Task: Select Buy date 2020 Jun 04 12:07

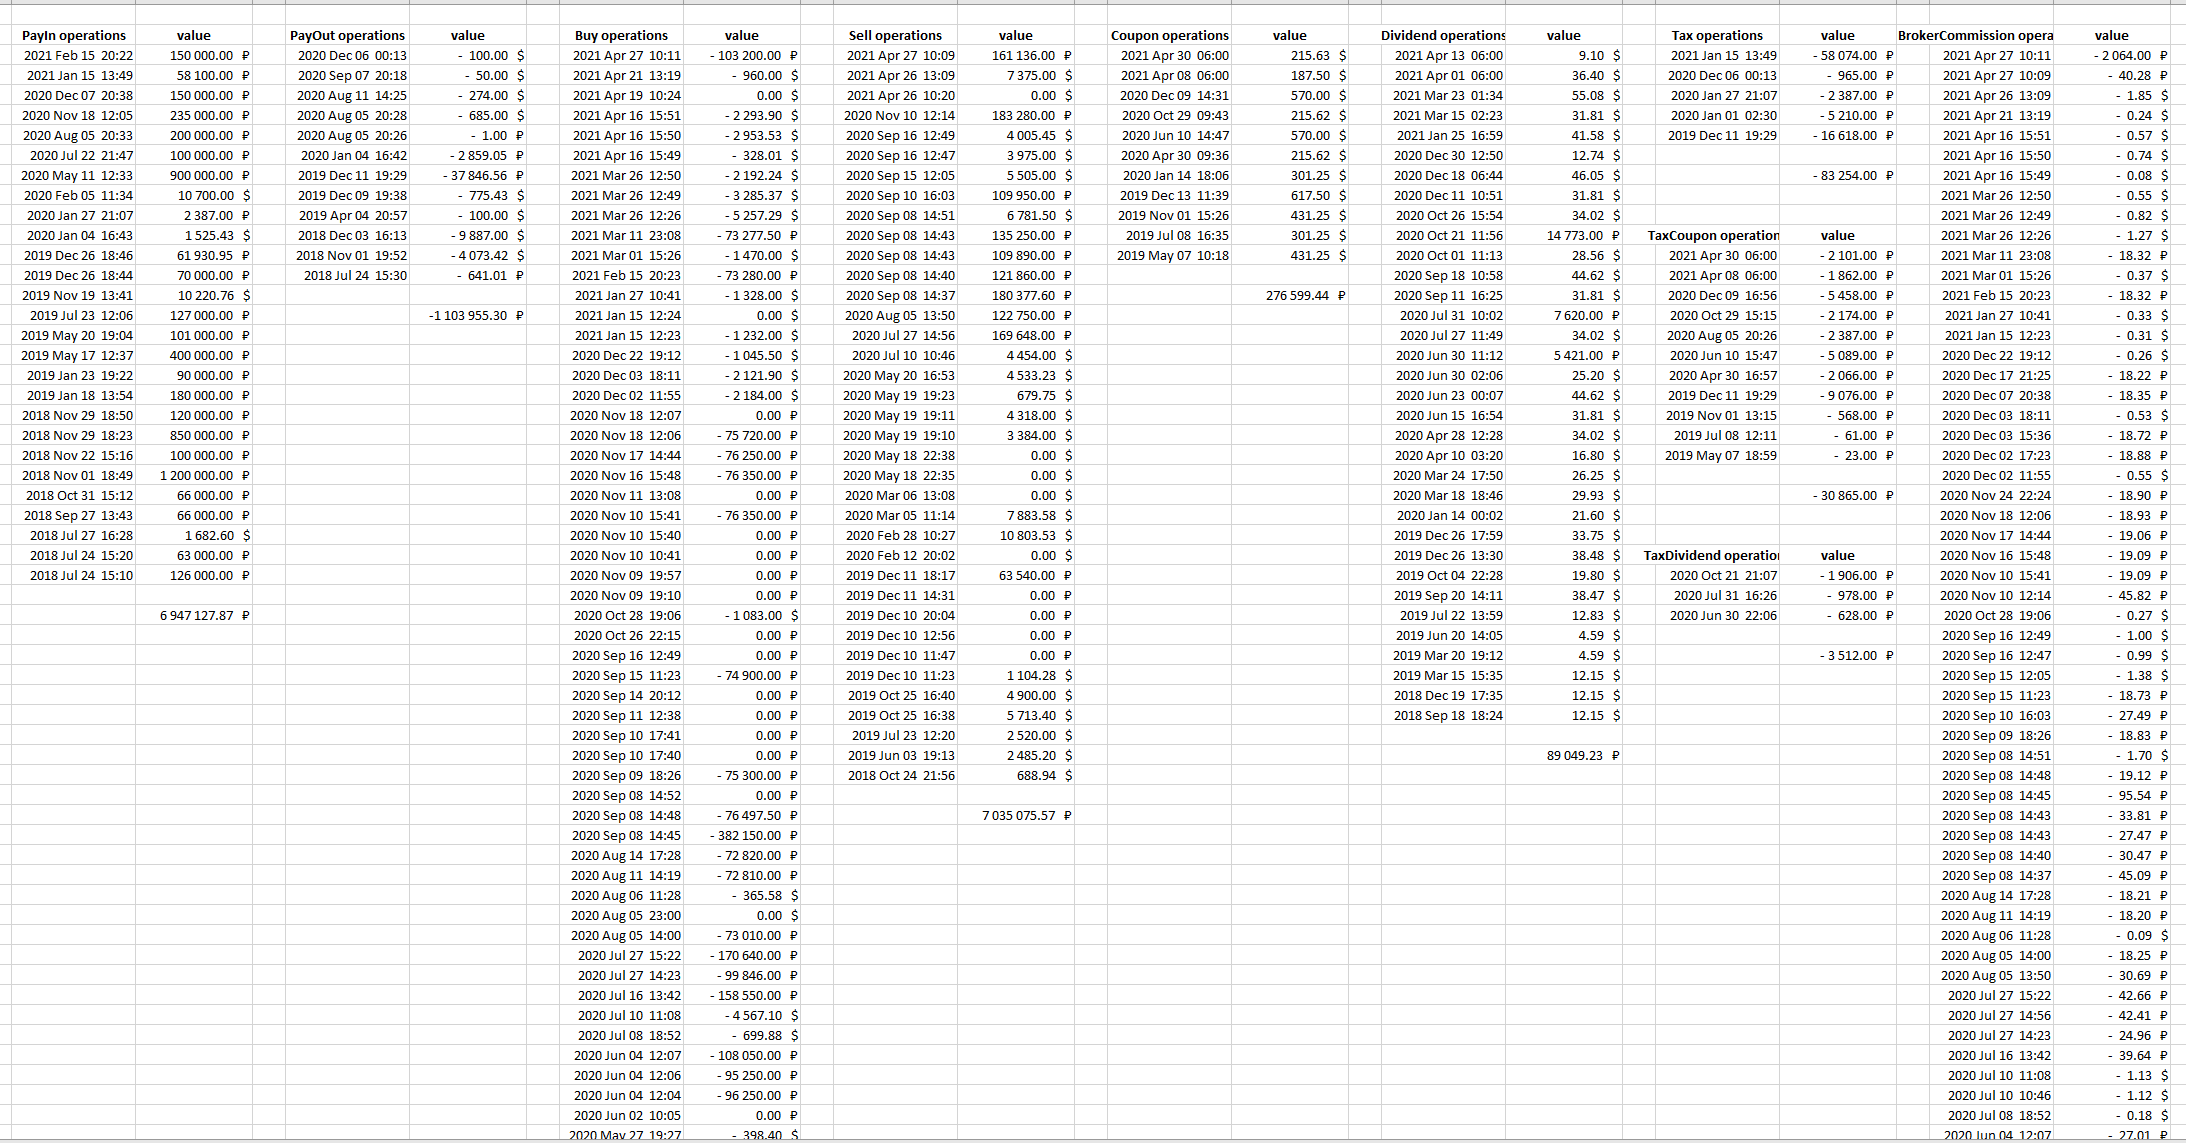Action: coord(621,1055)
